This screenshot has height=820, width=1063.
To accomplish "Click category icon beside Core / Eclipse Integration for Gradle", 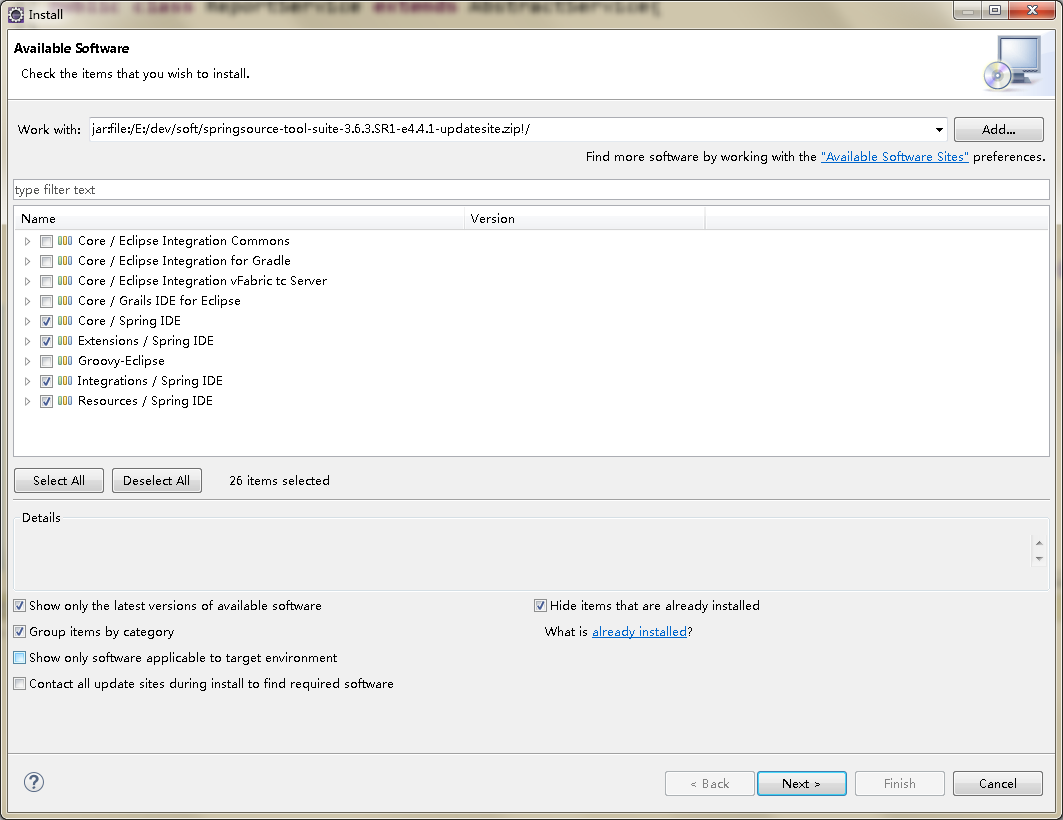I will [x=65, y=261].
